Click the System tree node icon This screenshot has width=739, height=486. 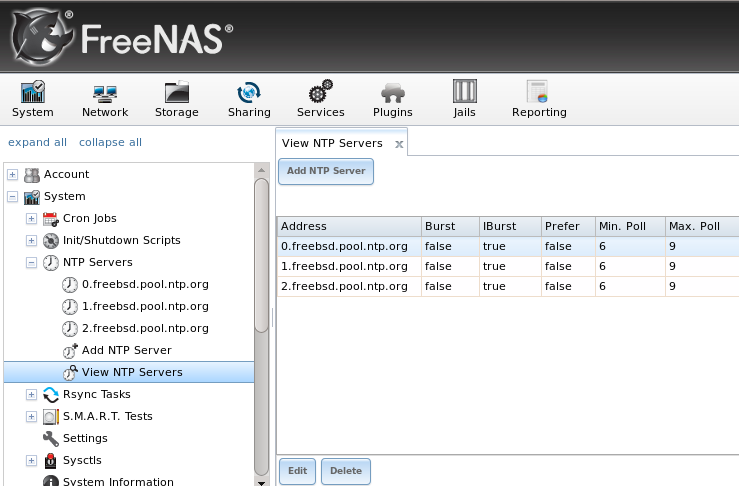pyautogui.click(x=32, y=197)
